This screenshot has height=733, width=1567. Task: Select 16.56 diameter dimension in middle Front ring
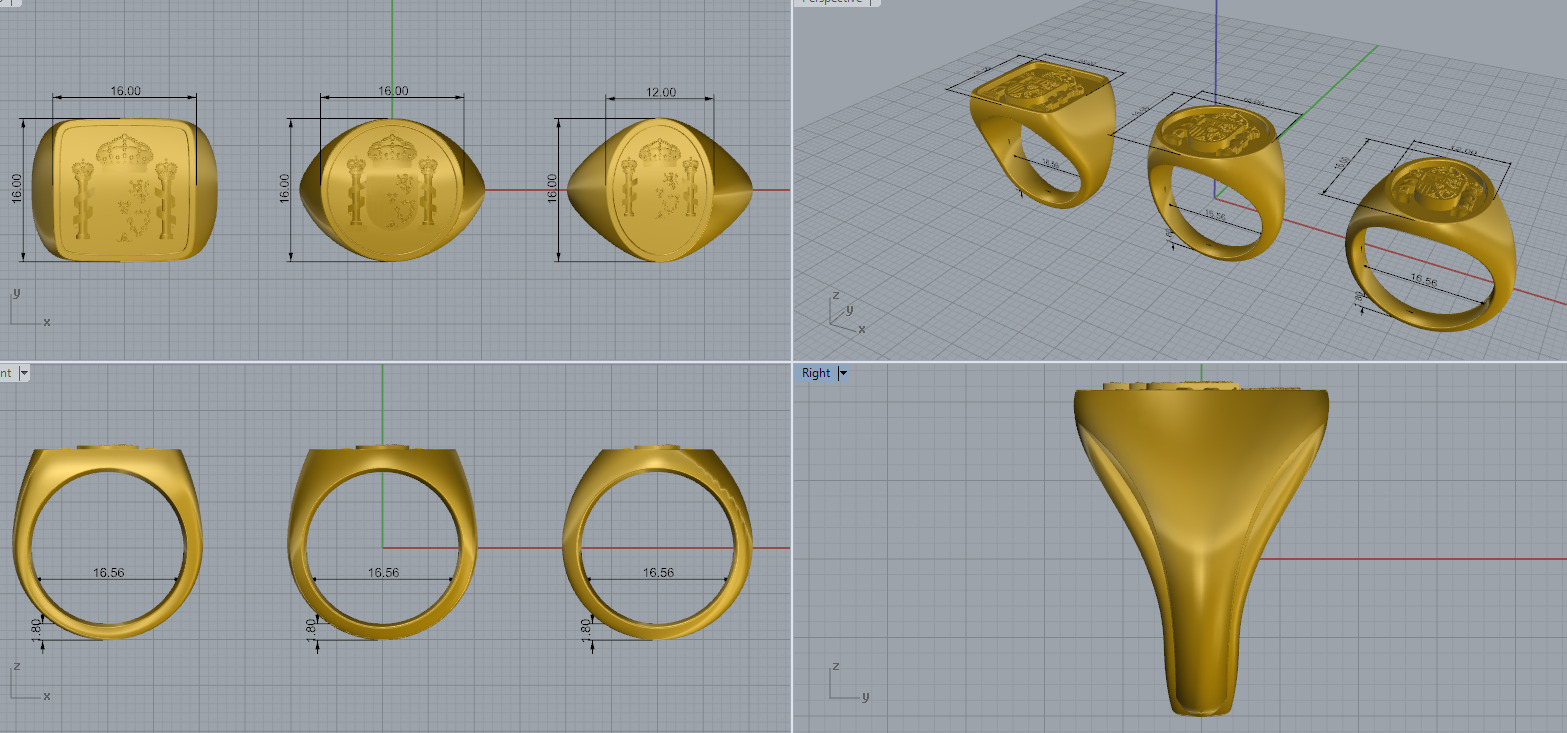(x=384, y=573)
